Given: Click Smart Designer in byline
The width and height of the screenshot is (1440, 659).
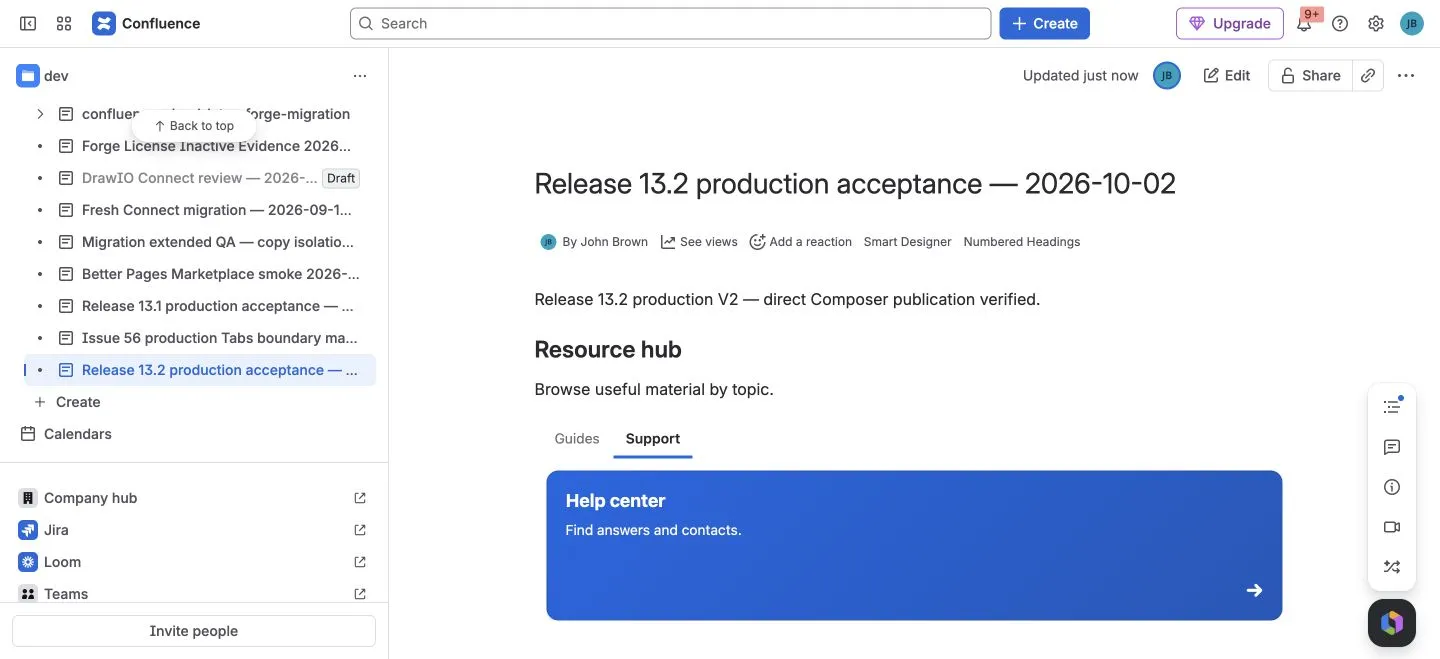Looking at the screenshot, I should click(x=908, y=242).
